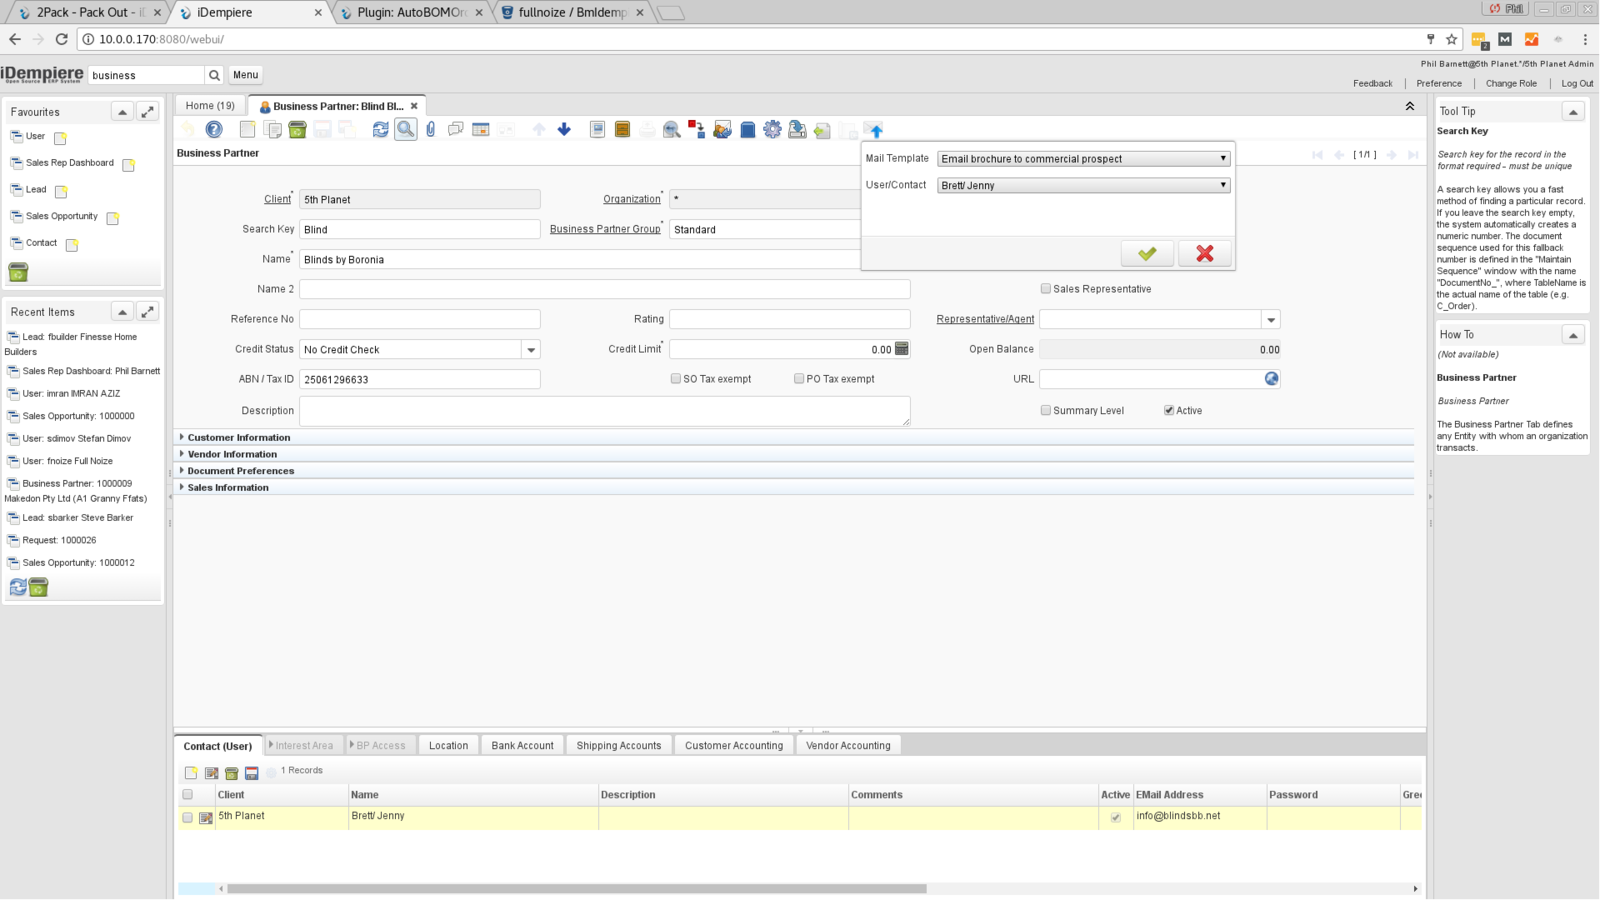Open the Credit Status dropdown arrow

click(x=531, y=350)
